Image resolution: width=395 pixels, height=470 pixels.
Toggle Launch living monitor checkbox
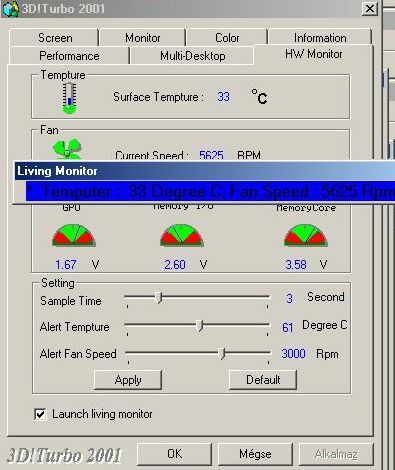pyautogui.click(x=40, y=414)
